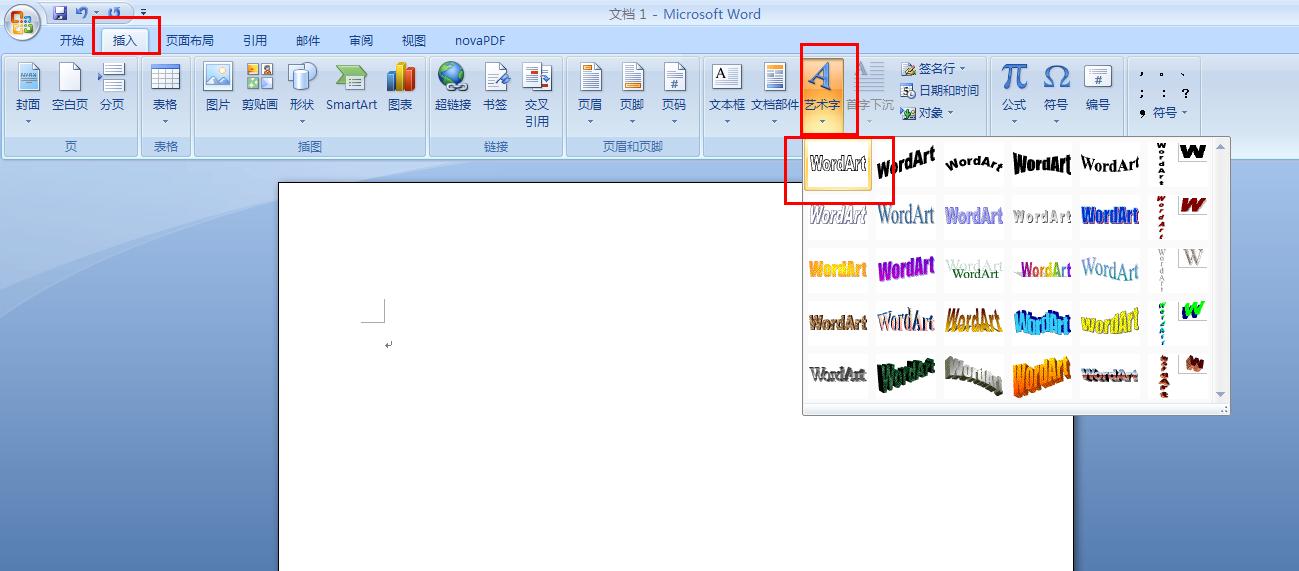Insert a 空白页 blank page
Screen dimensions: 1299x571
pos(70,87)
